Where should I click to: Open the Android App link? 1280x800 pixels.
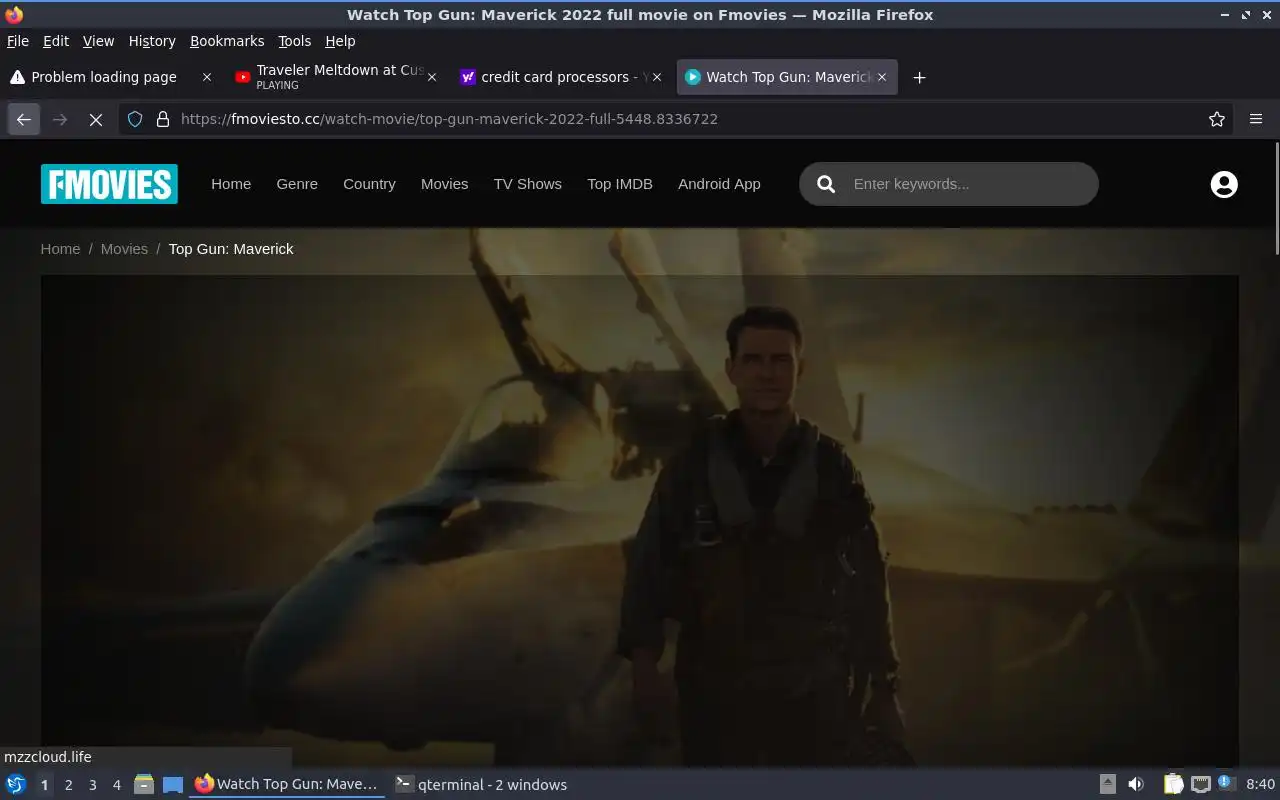[719, 184]
